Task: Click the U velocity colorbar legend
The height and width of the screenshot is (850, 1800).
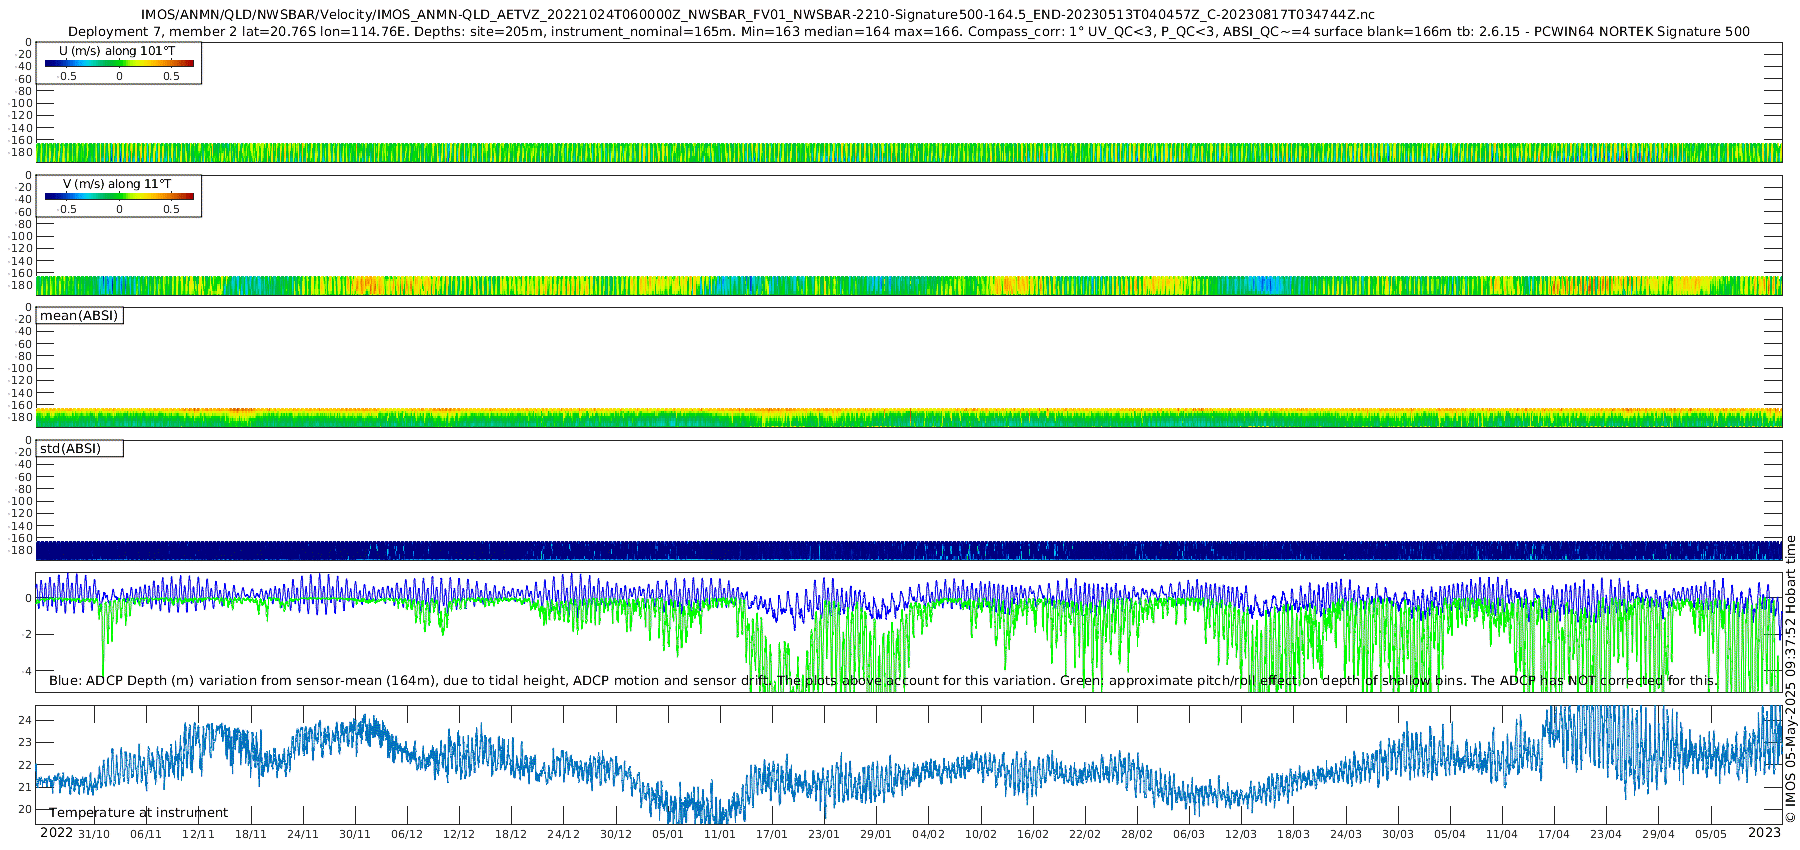Action: point(119,64)
